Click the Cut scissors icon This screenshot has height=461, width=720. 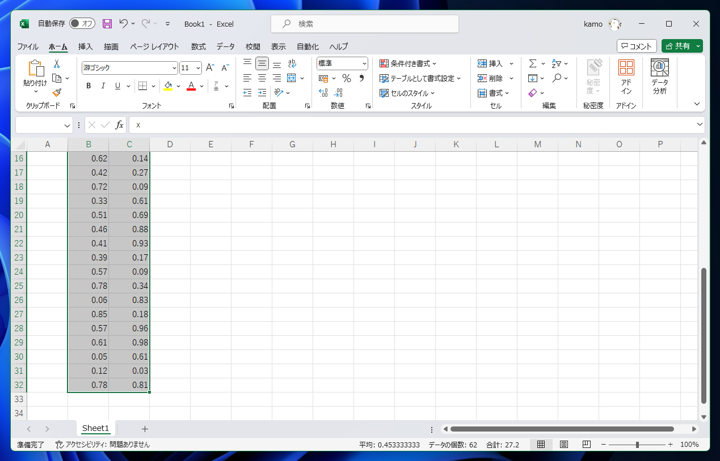(57, 64)
